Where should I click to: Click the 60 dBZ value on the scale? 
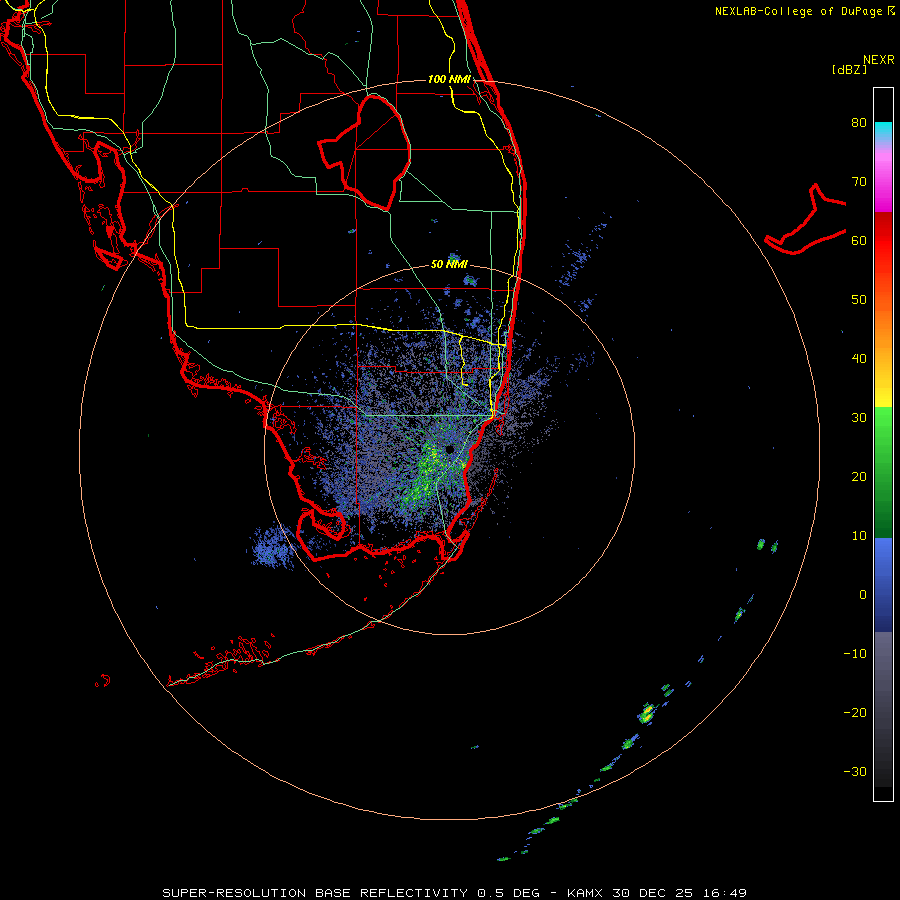click(x=859, y=240)
